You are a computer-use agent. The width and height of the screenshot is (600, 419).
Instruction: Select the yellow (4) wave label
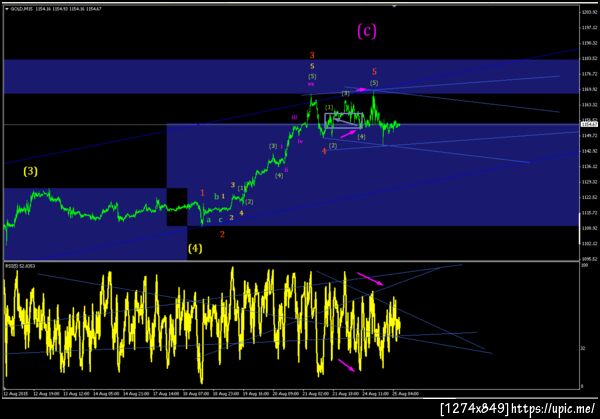tap(195, 249)
